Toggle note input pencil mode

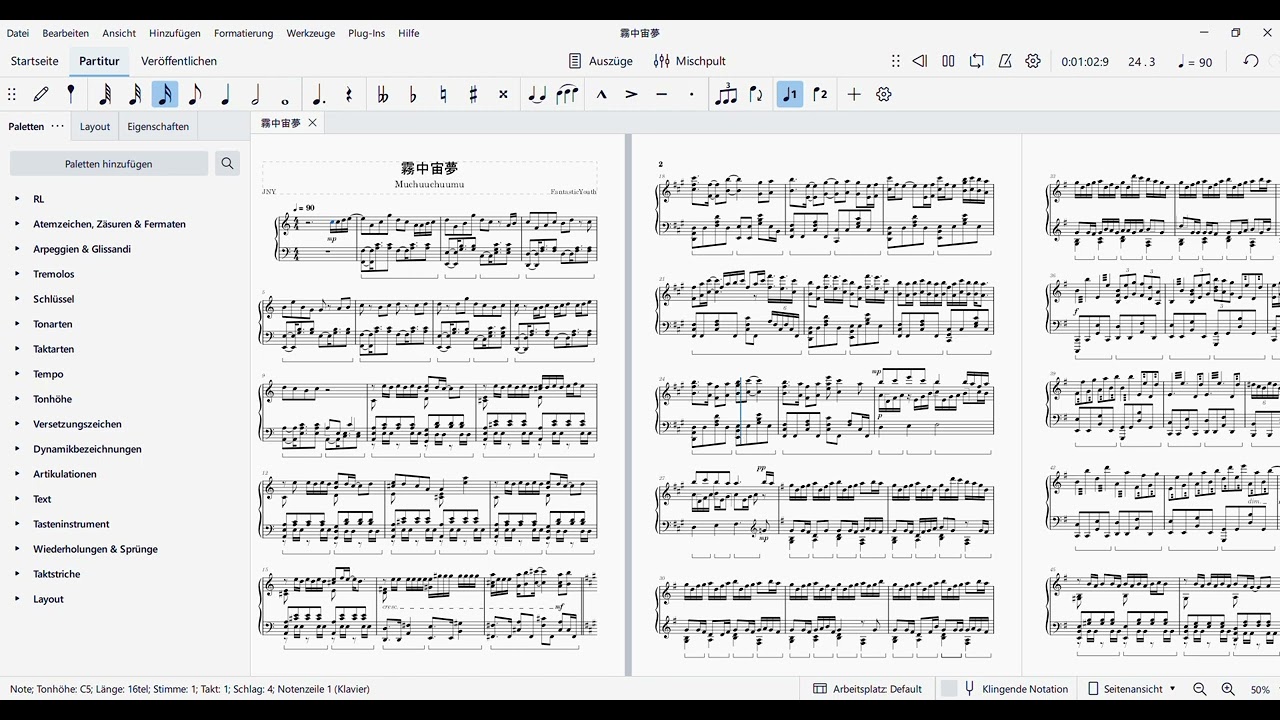click(x=41, y=94)
